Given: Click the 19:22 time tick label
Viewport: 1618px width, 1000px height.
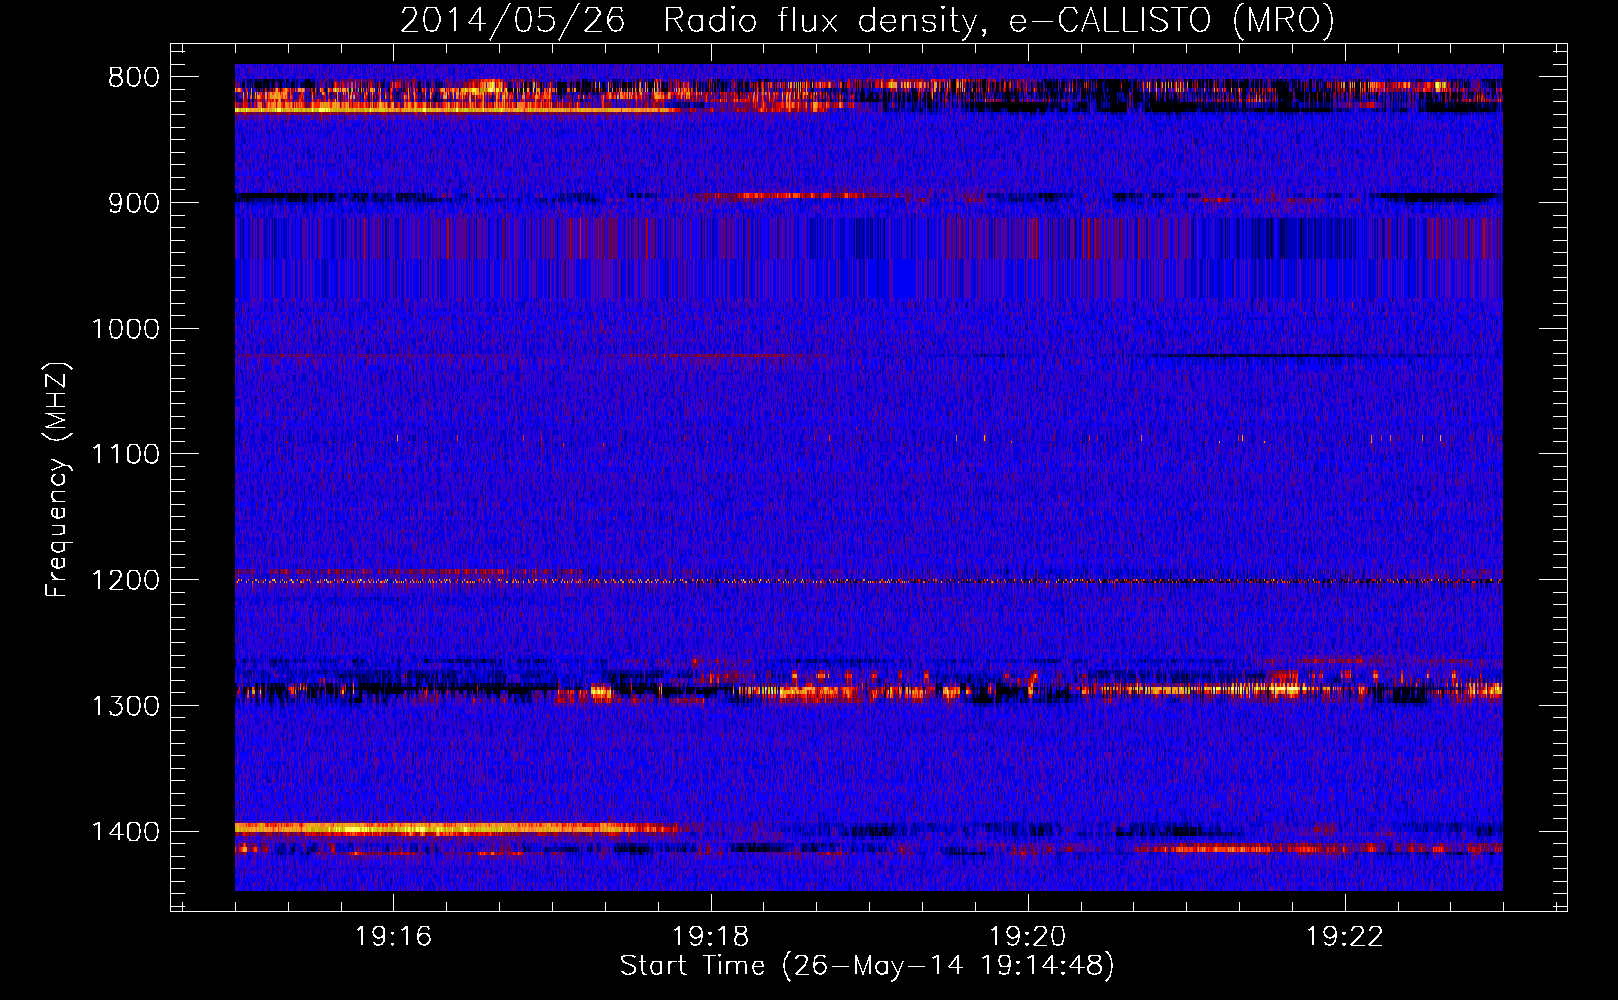Looking at the screenshot, I should coord(1345,936).
